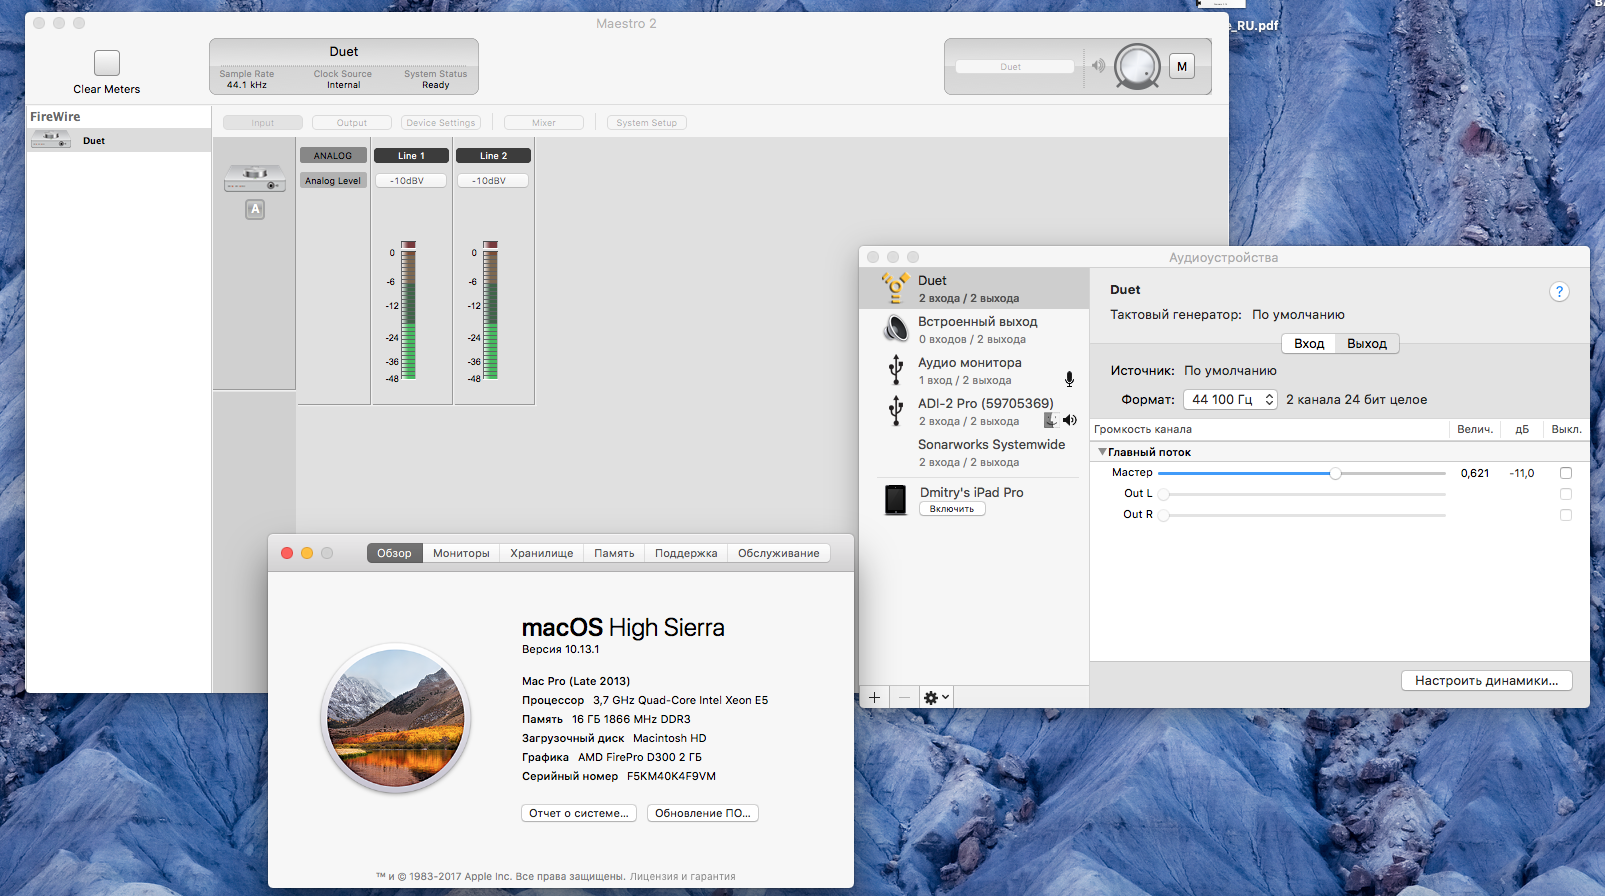Click the Мастер volume slider handle
Image resolution: width=1605 pixels, height=896 pixels.
pyautogui.click(x=1335, y=473)
